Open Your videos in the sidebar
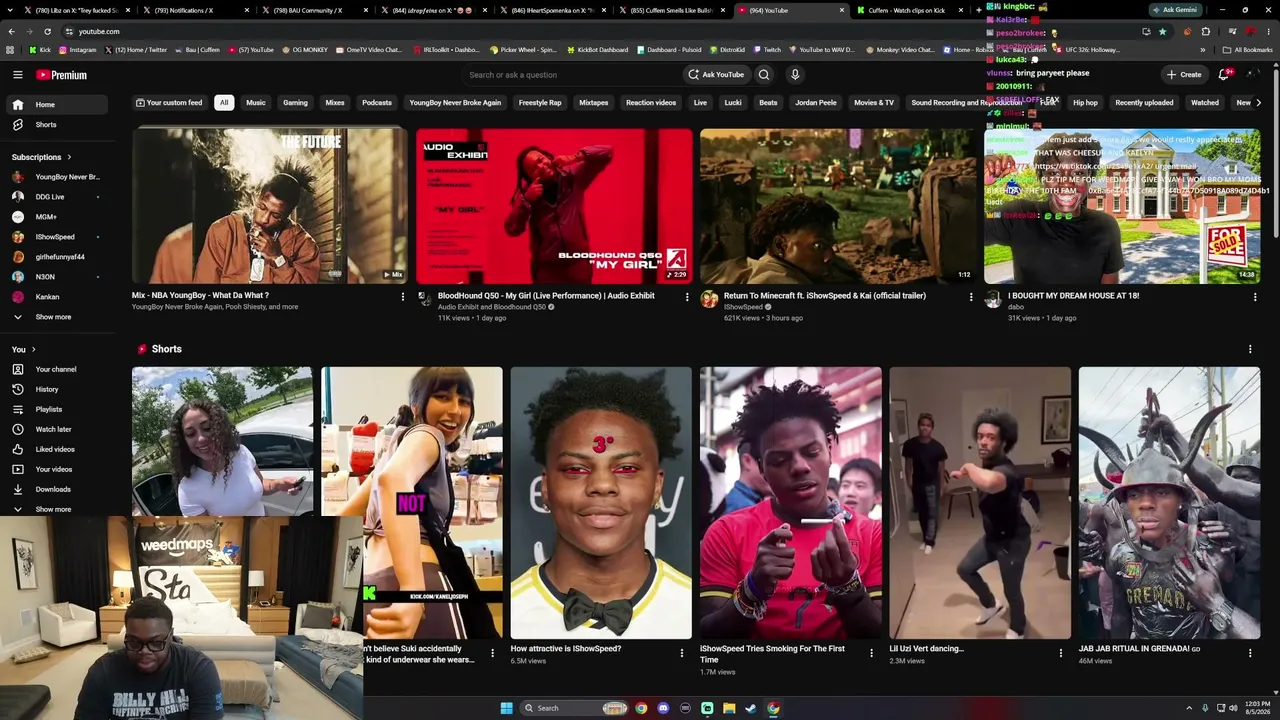This screenshot has width=1280, height=720. [56, 469]
